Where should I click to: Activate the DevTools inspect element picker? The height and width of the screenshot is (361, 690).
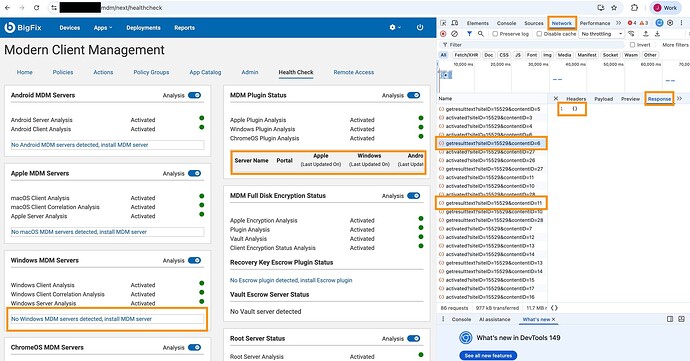[444, 23]
